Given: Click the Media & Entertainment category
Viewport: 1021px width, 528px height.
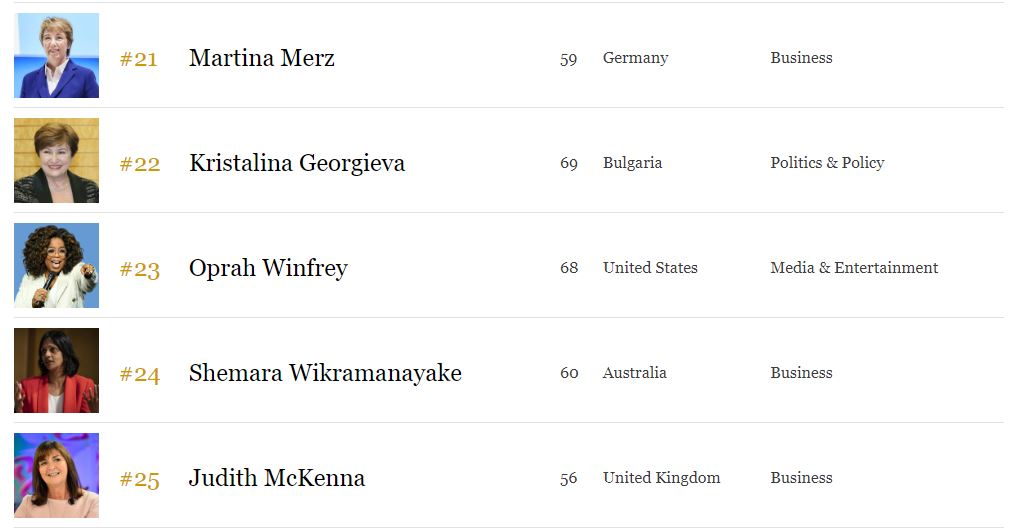Looking at the screenshot, I should pos(854,268).
